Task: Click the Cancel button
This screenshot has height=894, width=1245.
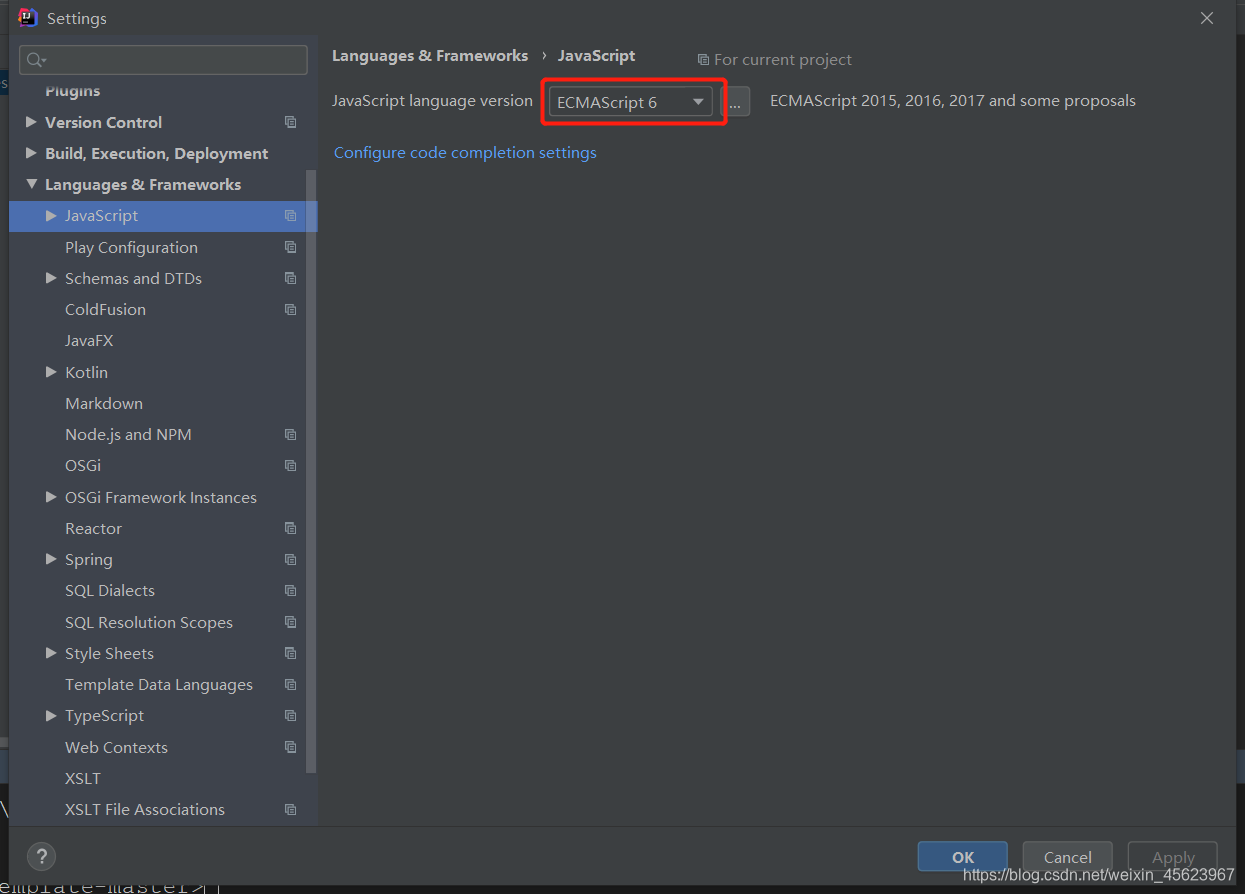Action: click(x=1068, y=857)
